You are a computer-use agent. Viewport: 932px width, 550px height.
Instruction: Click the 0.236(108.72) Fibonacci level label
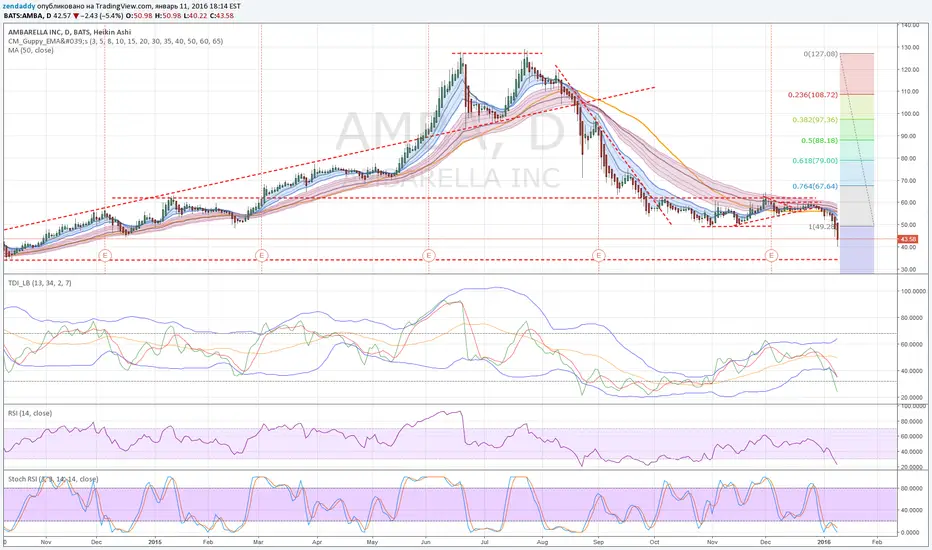(813, 95)
